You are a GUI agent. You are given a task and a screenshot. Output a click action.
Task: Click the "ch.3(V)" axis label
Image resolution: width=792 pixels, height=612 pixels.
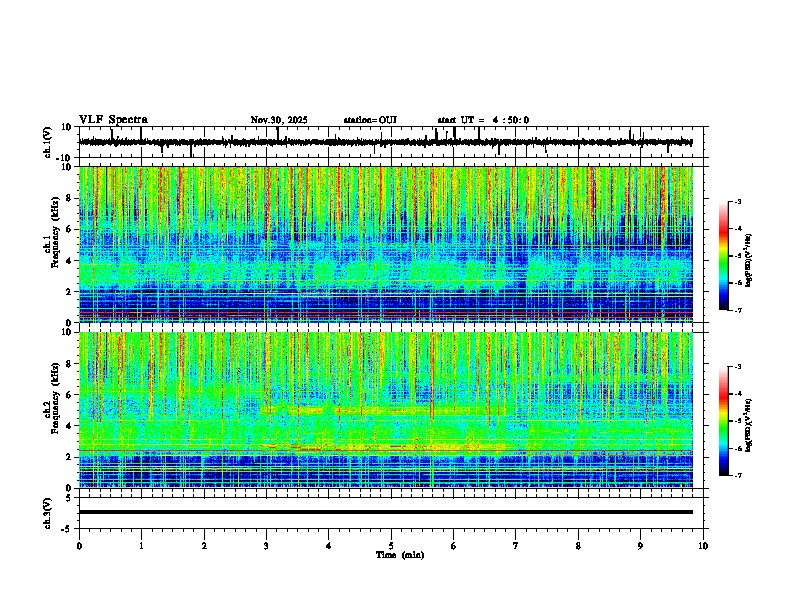(x=48, y=513)
